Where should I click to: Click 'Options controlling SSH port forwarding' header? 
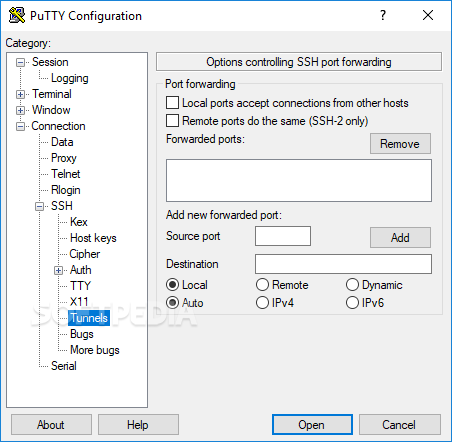(x=299, y=62)
